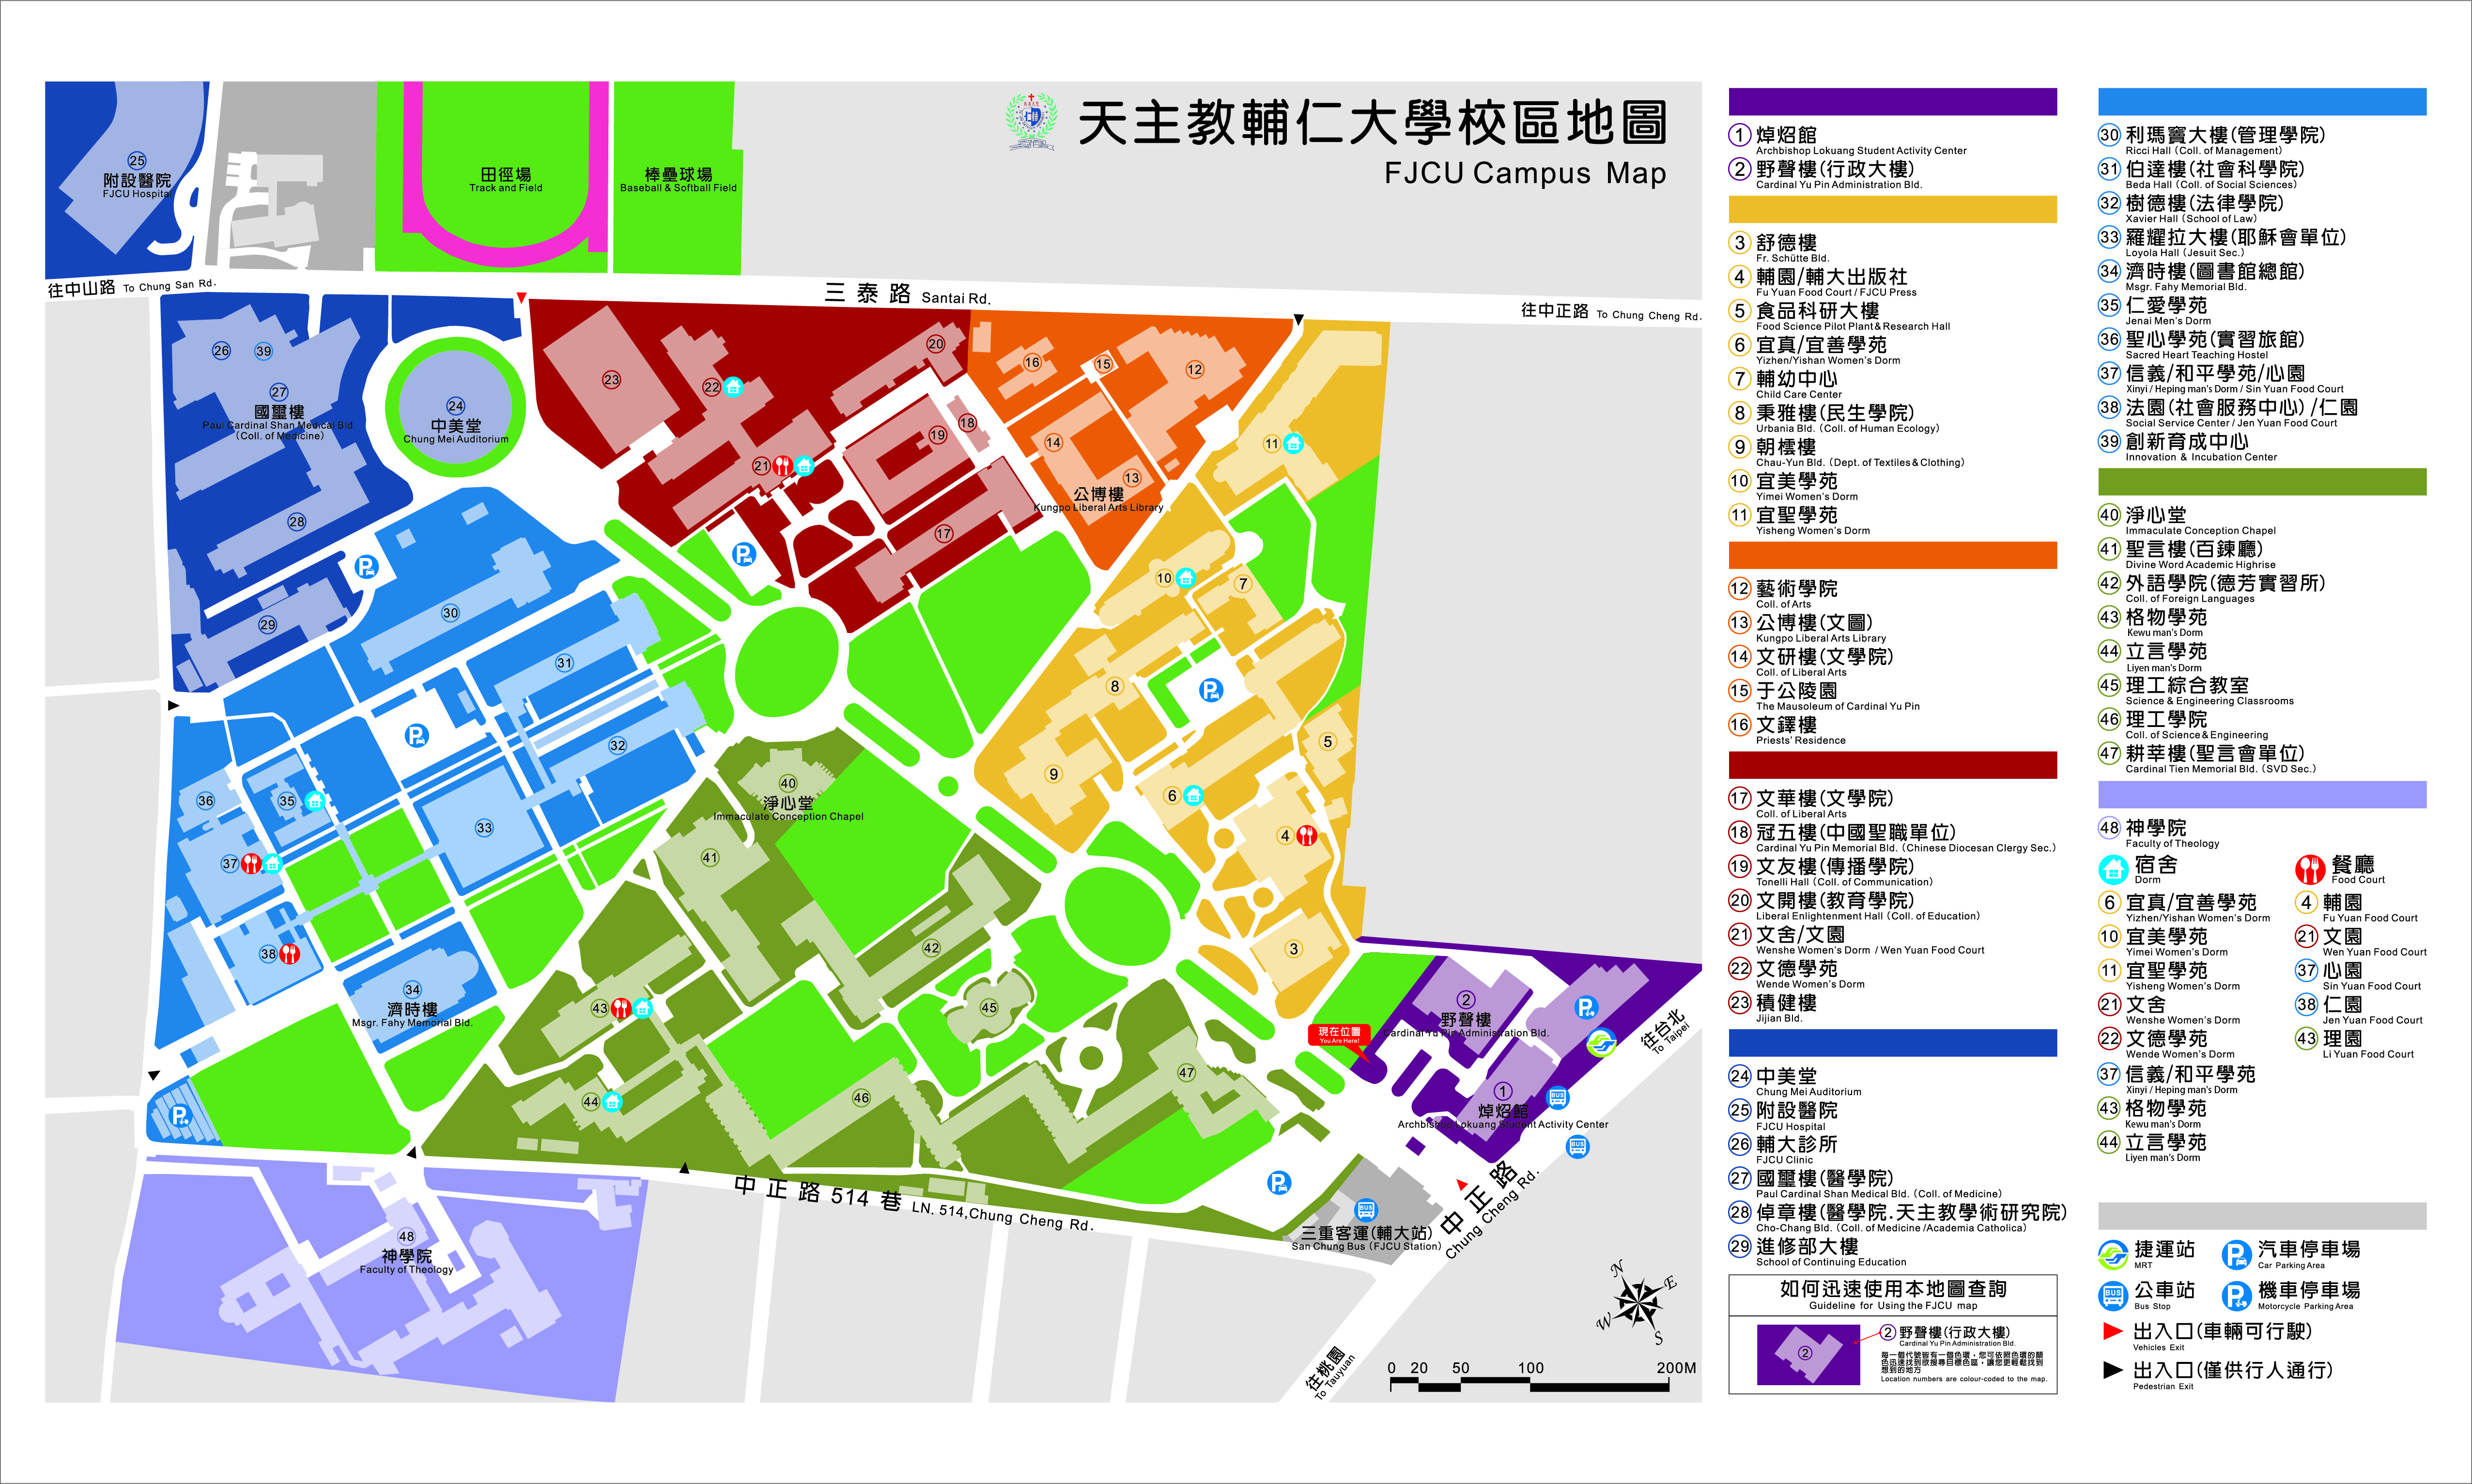Click the Car Parking Area legend icon

click(2237, 1254)
